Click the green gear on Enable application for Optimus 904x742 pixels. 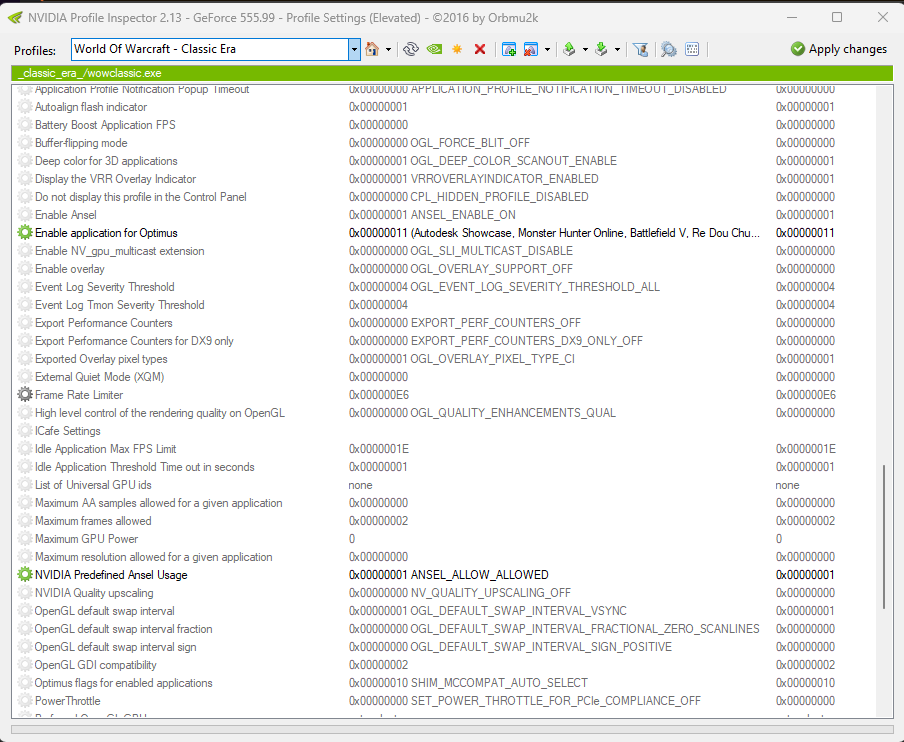(x=25, y=232)
